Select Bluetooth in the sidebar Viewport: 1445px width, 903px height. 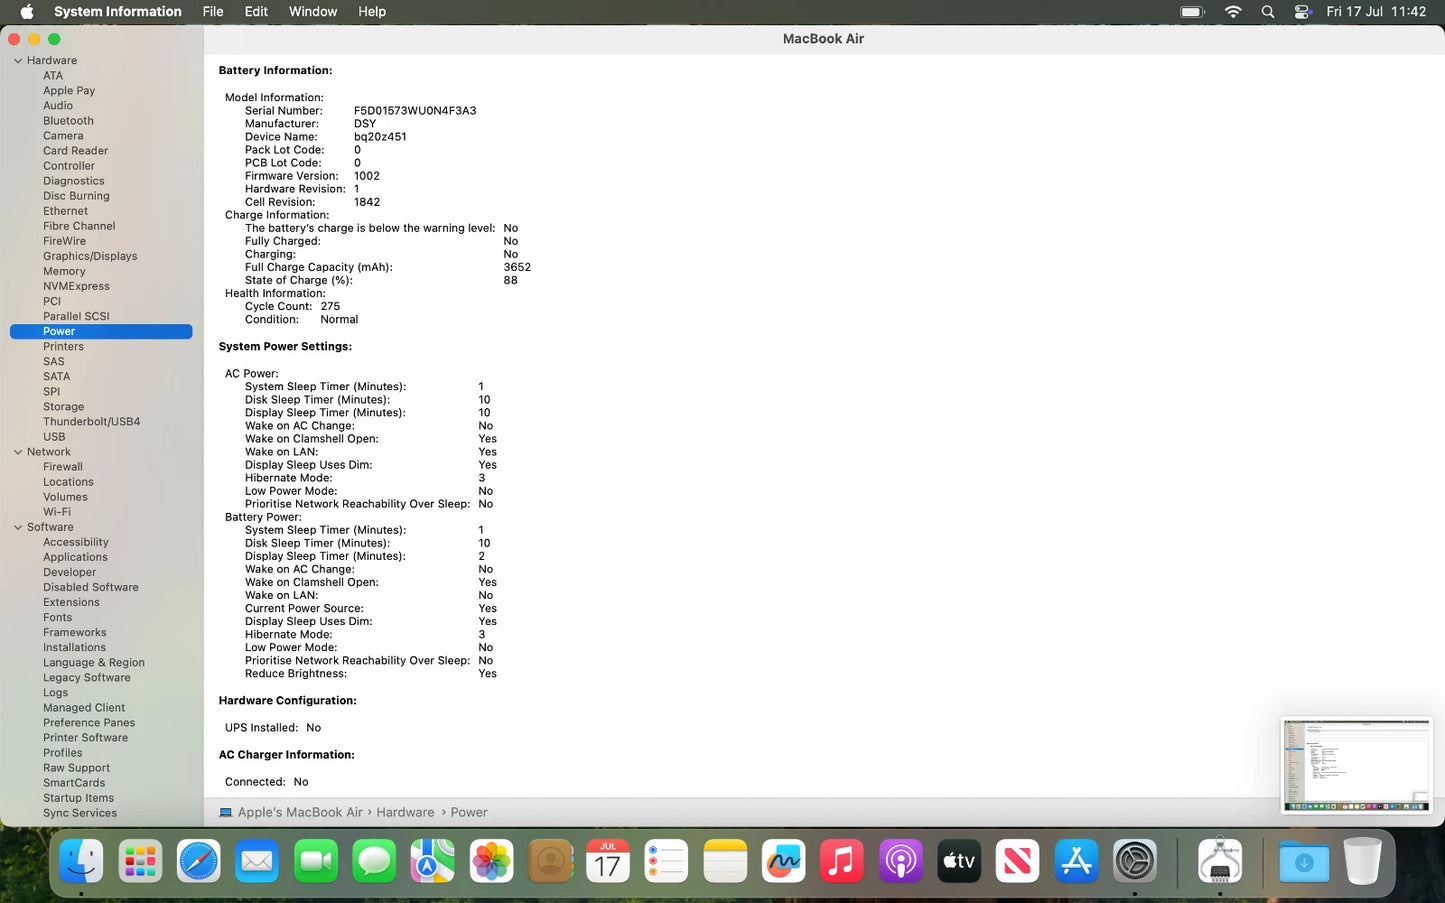68,121
